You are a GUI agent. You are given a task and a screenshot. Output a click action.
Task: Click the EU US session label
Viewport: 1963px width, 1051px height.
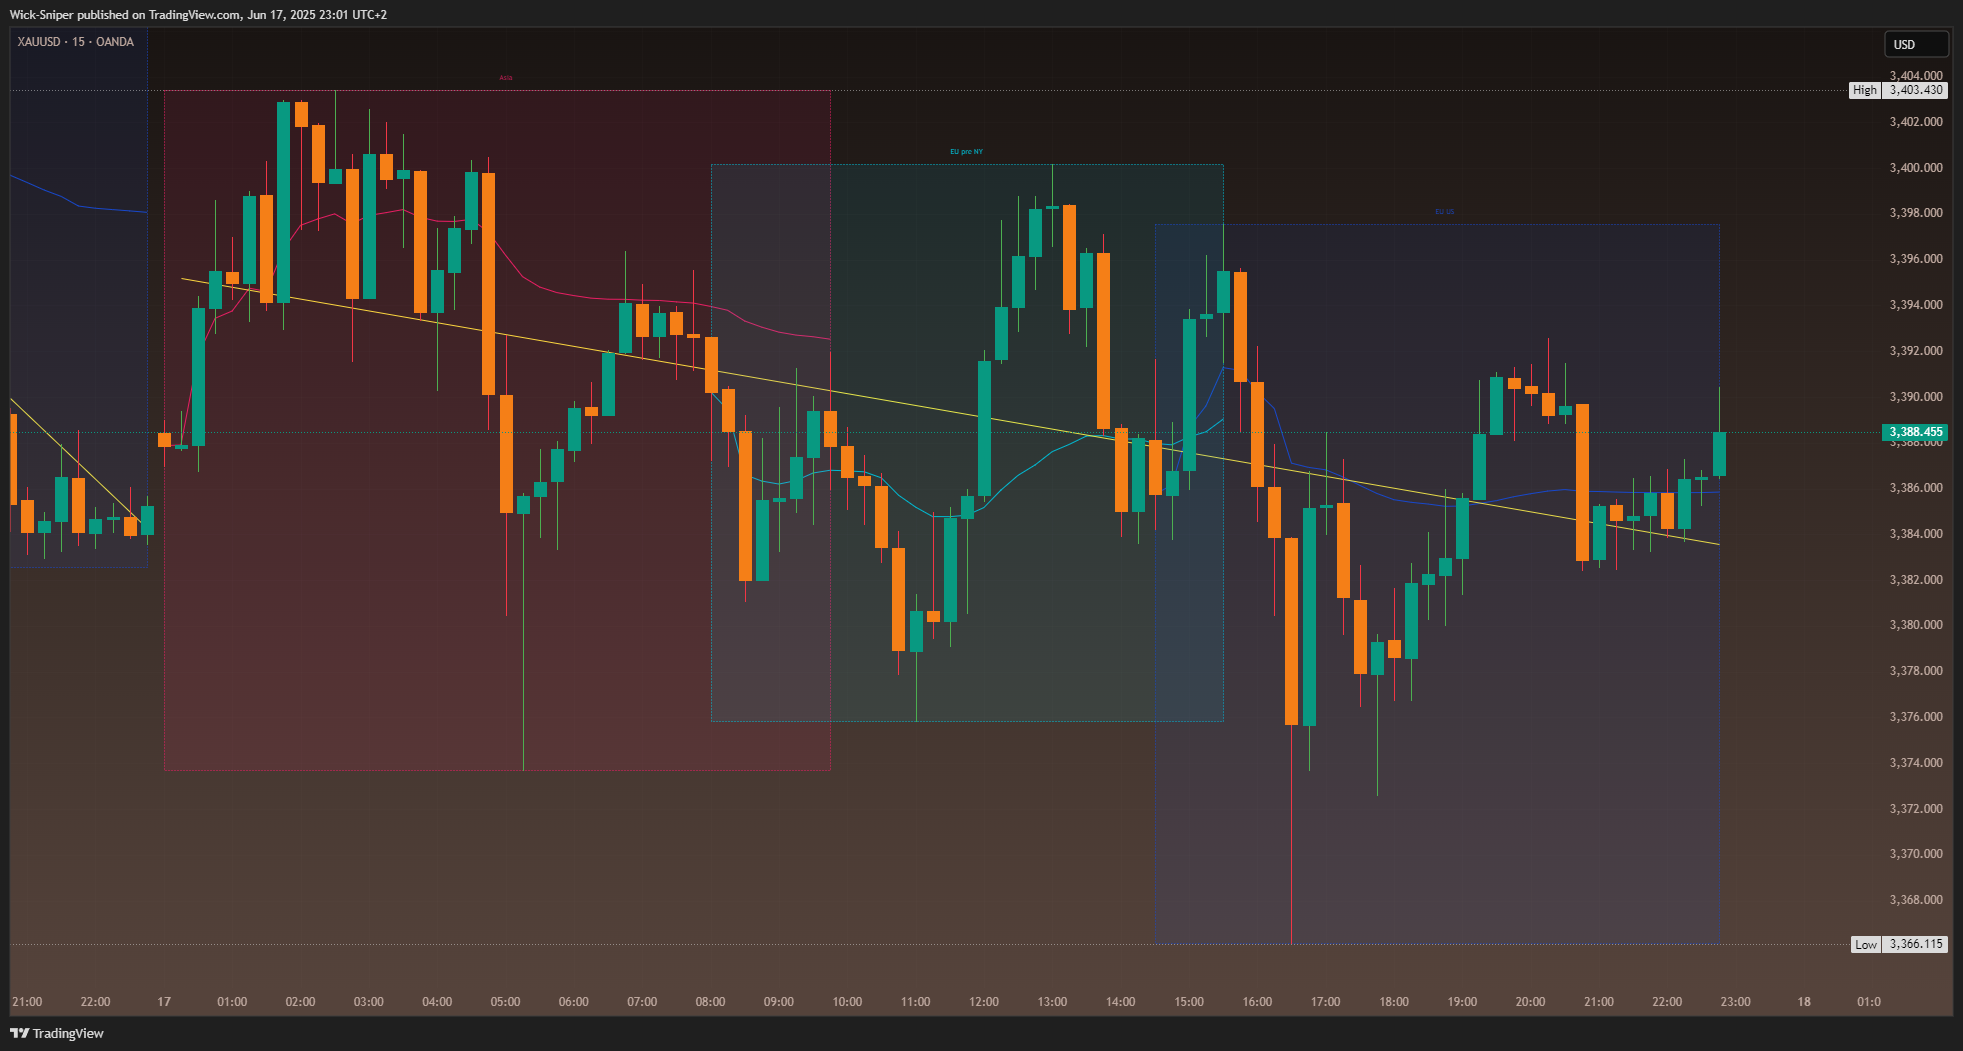pos(1444,211)
